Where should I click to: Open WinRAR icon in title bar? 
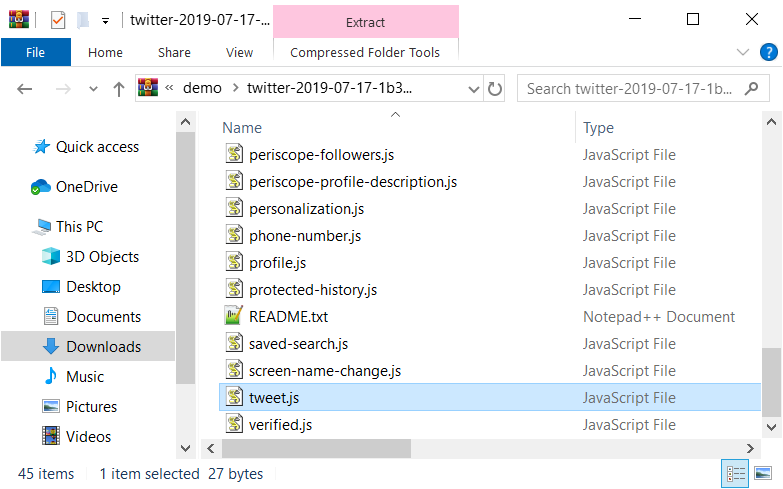tap(18, 19)
